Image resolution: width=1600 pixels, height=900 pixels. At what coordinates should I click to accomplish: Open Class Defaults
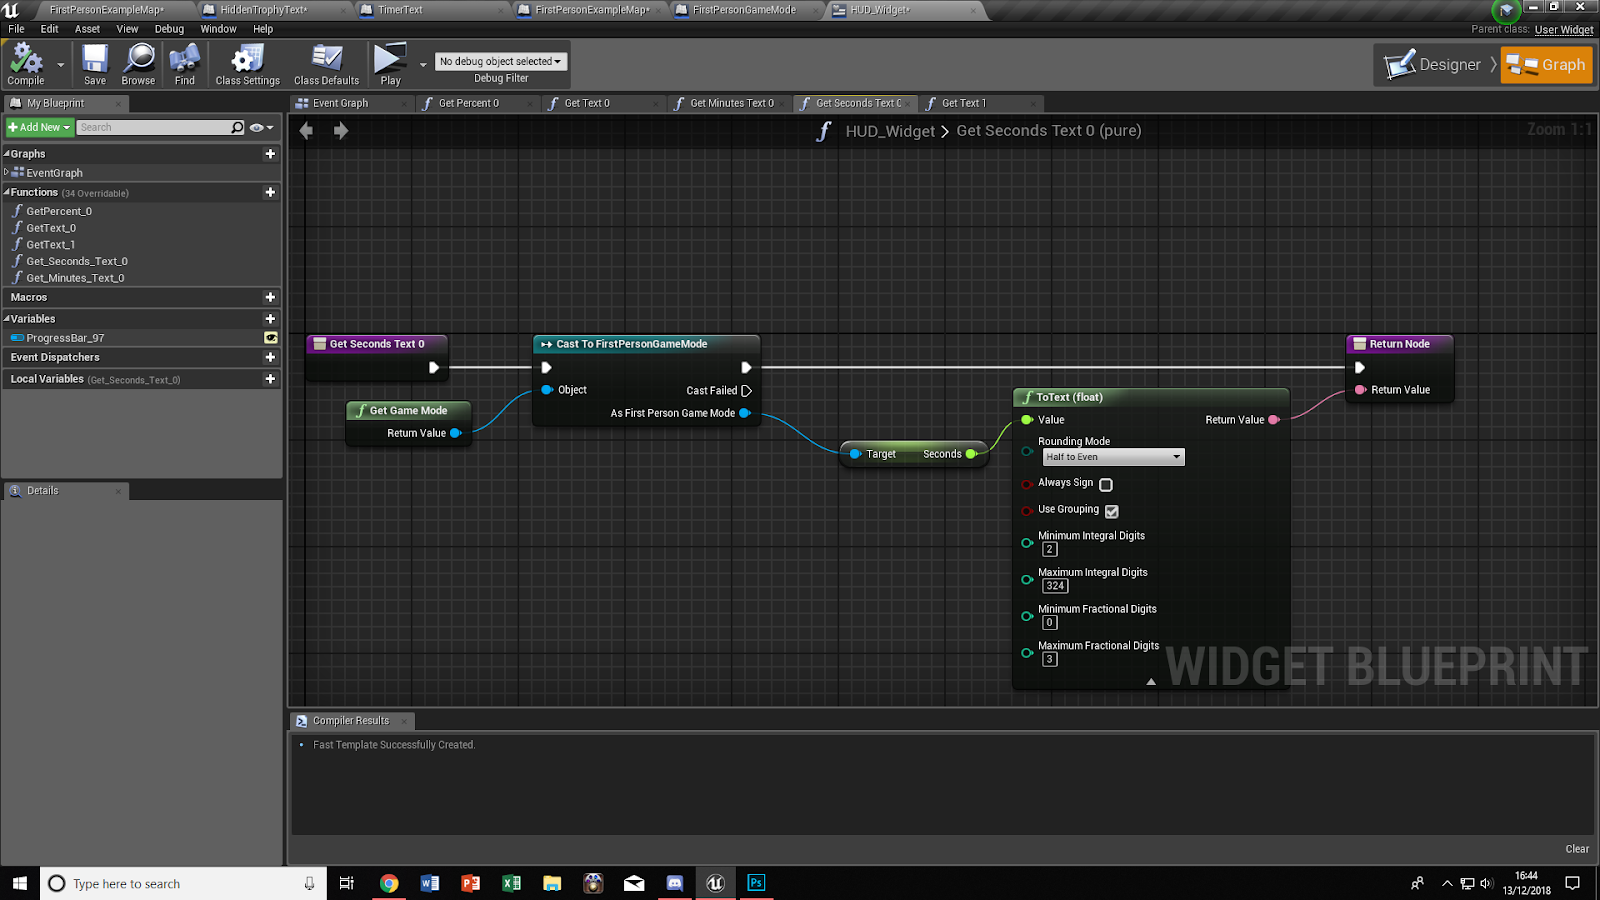[x=326, y=65]
